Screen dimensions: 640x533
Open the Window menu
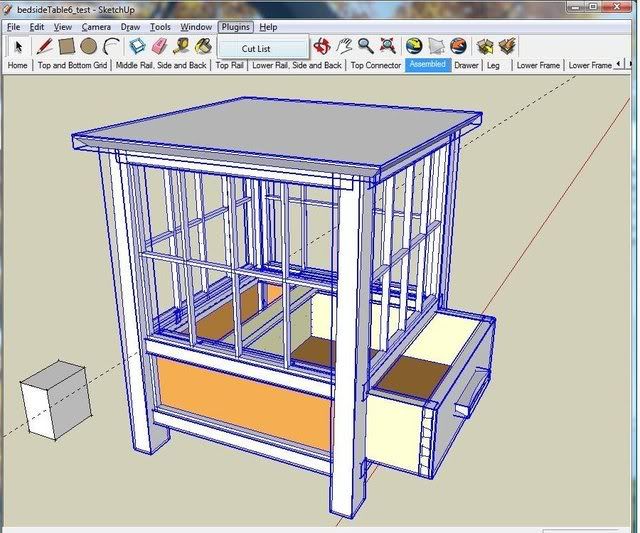coord(196,27)
